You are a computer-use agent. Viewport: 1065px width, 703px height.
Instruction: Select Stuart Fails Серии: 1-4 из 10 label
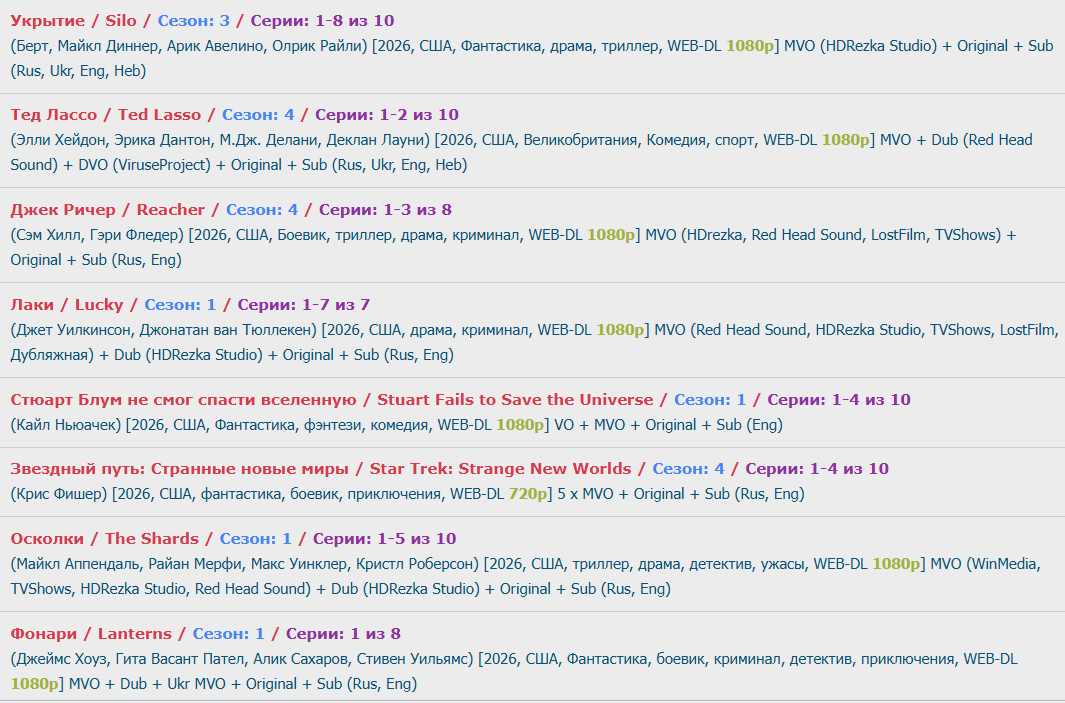(839, 400)
